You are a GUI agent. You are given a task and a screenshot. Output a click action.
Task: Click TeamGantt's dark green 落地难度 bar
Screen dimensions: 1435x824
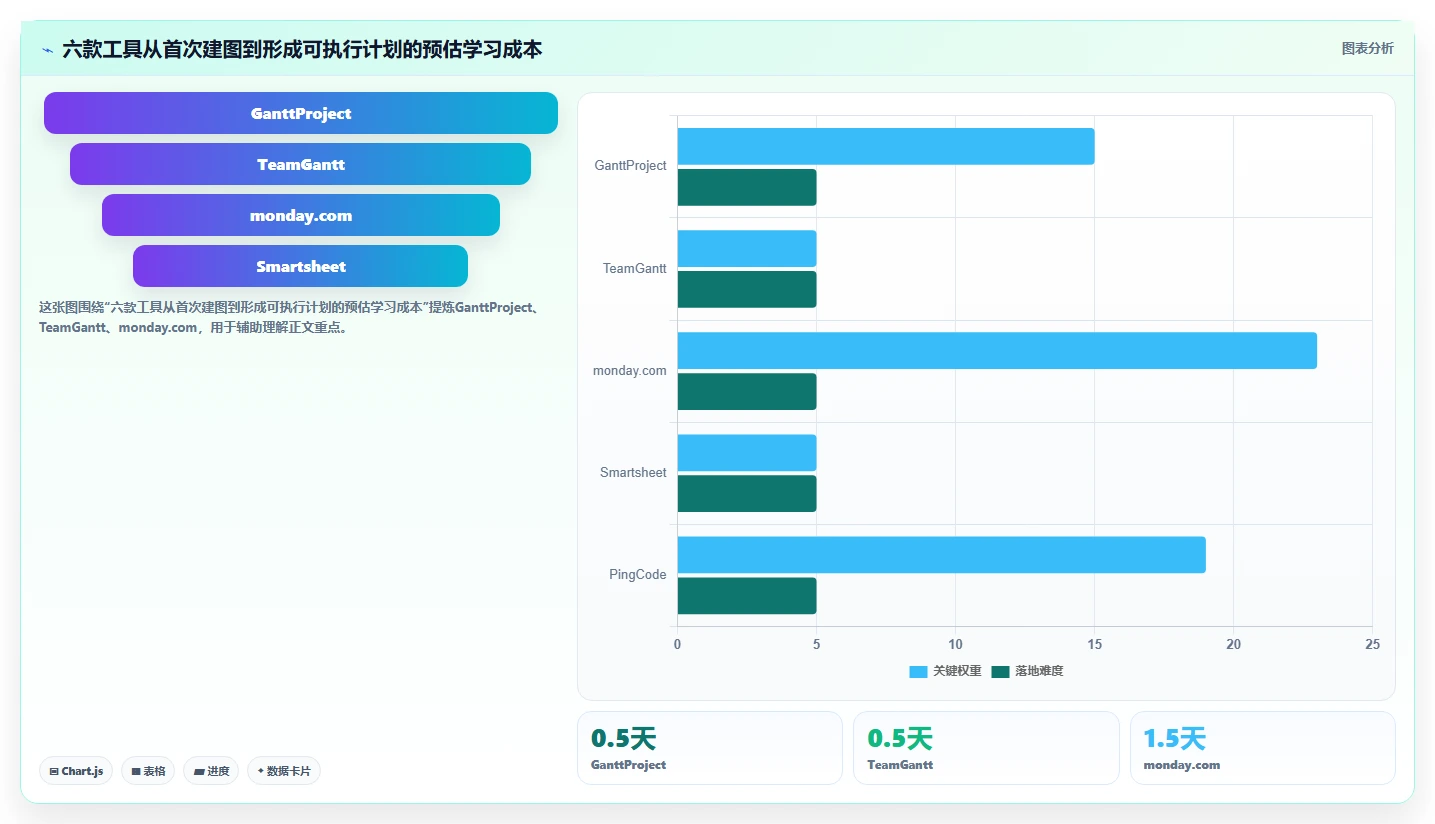coord(747,289)
